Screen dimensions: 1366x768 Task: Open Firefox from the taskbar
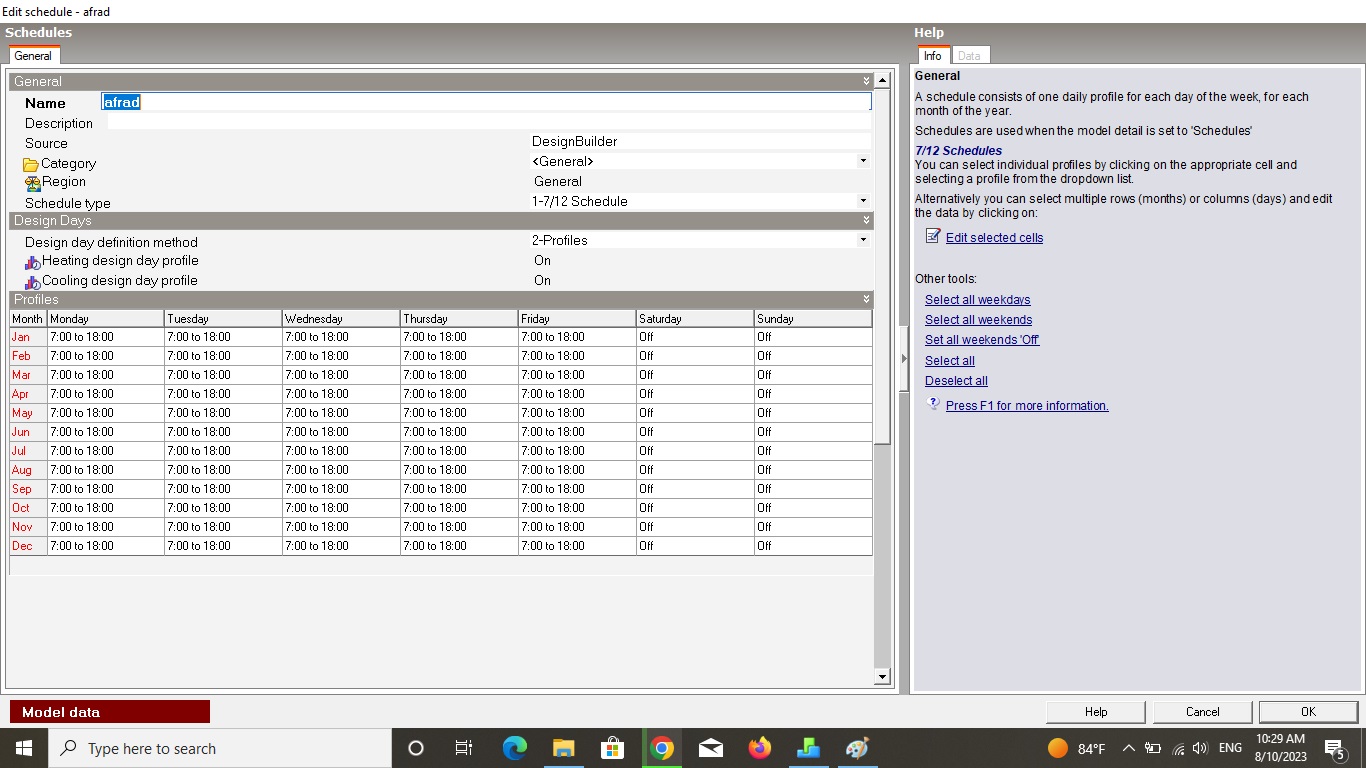coord(760,748)
